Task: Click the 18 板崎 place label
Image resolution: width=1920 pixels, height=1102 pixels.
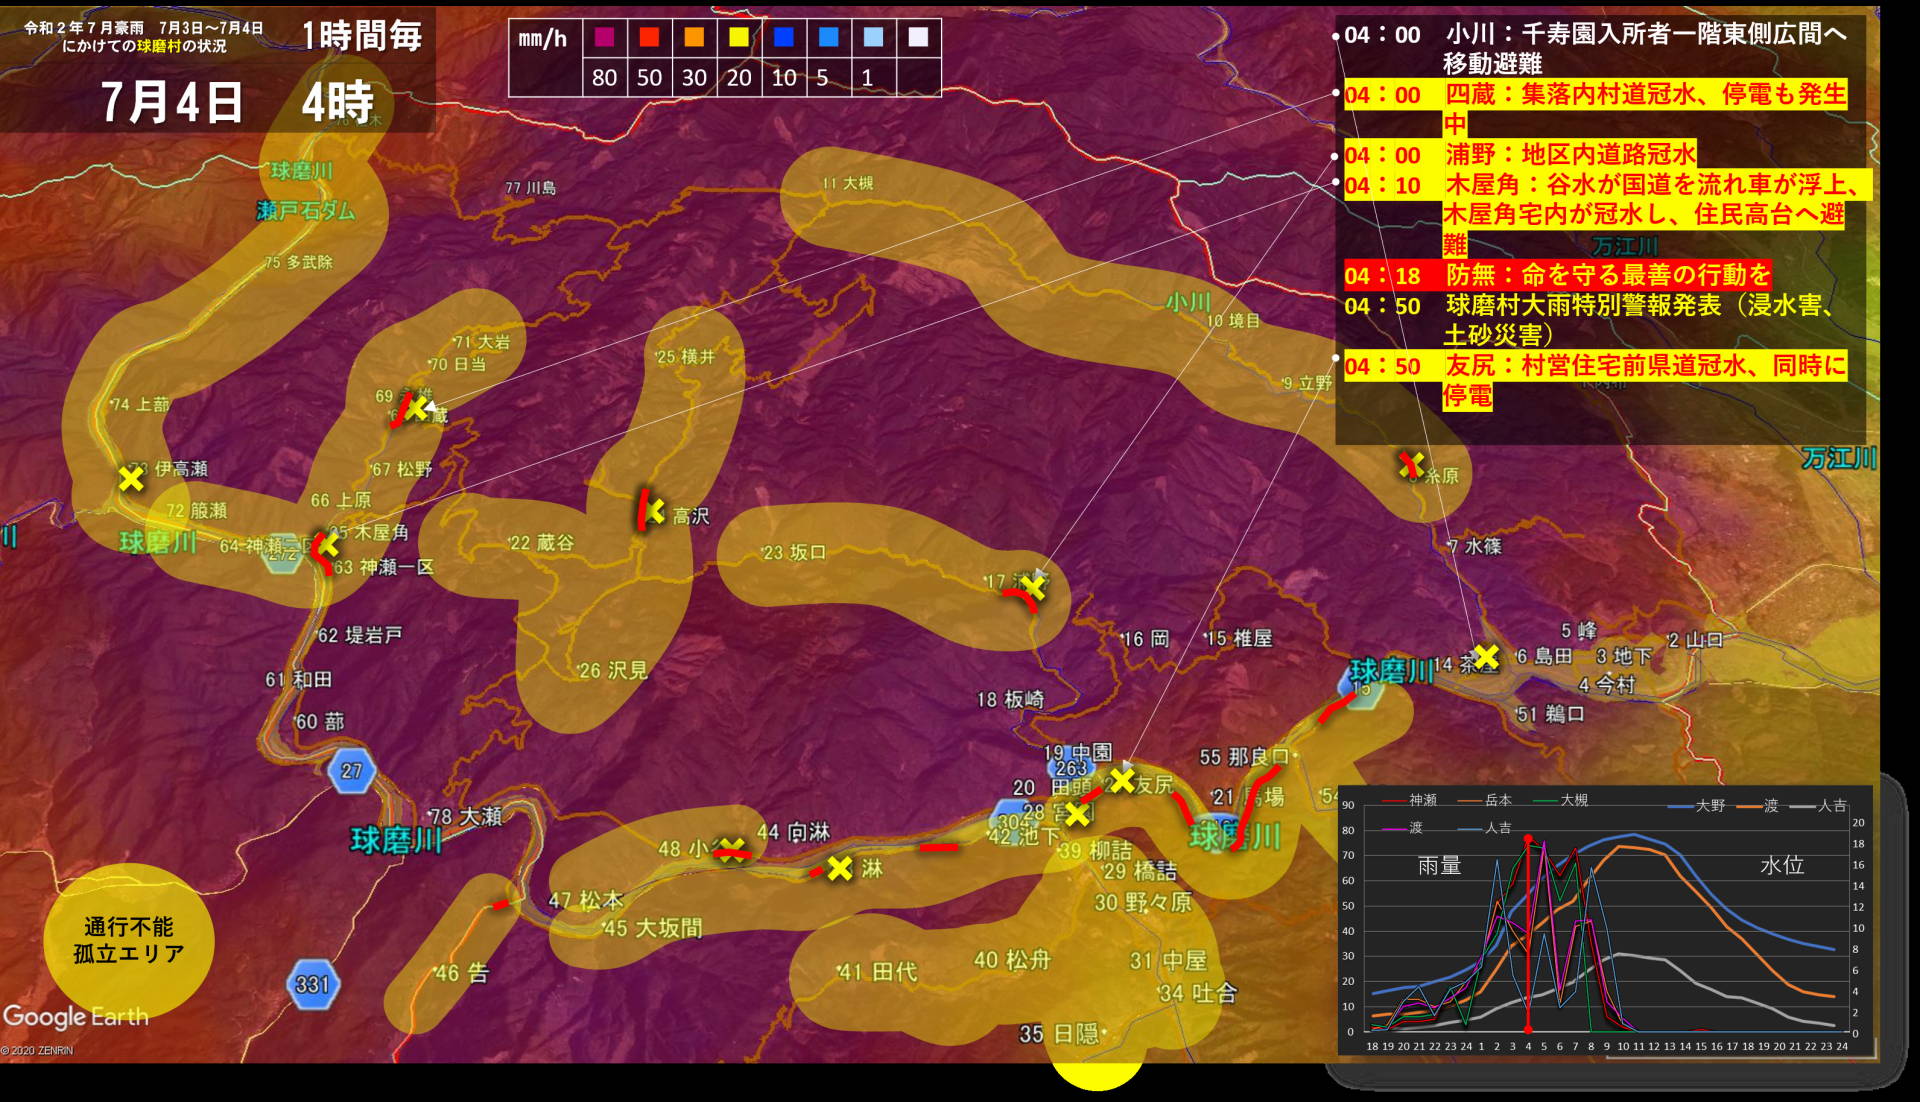Action: (1011, 700)
